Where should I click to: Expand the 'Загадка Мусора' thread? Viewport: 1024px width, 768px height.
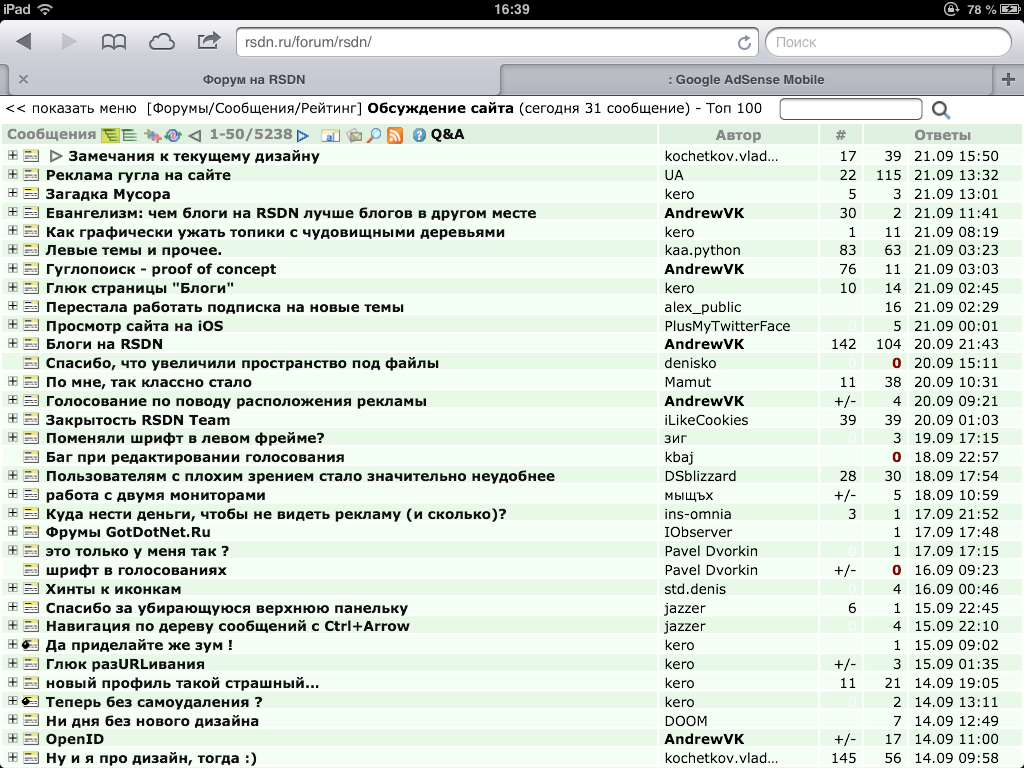click(13, 194)
